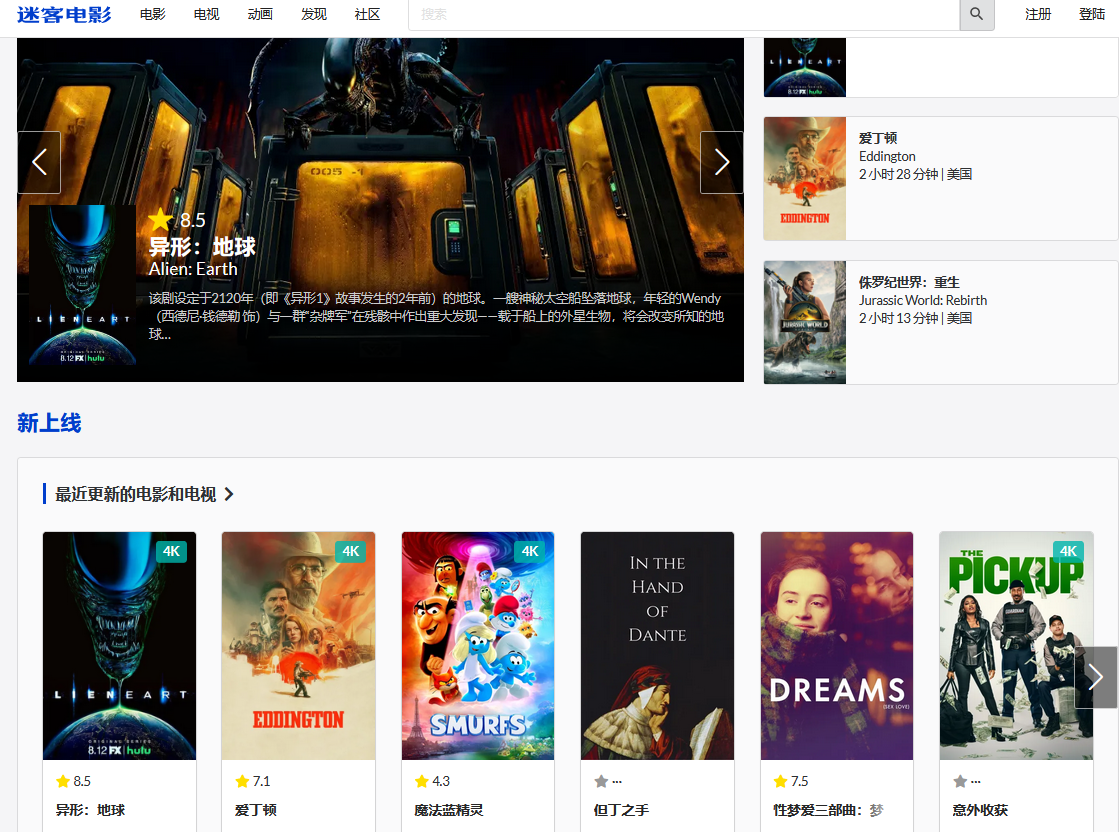The width and height of the screenshot is (1119, 832).
Task: Open 爱丁顿 title in sidebar list
Action: click(x=878, y=138)
